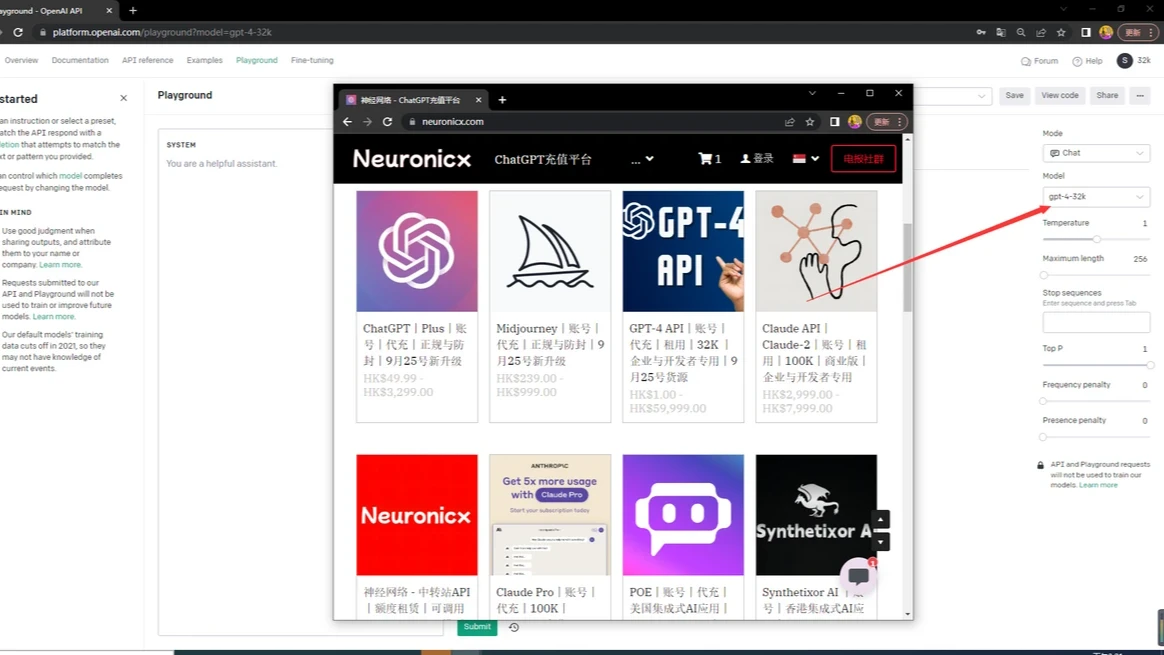Click Learn more under Playground requests note
Screen dimensions: 1164x655
[1098, 485]
